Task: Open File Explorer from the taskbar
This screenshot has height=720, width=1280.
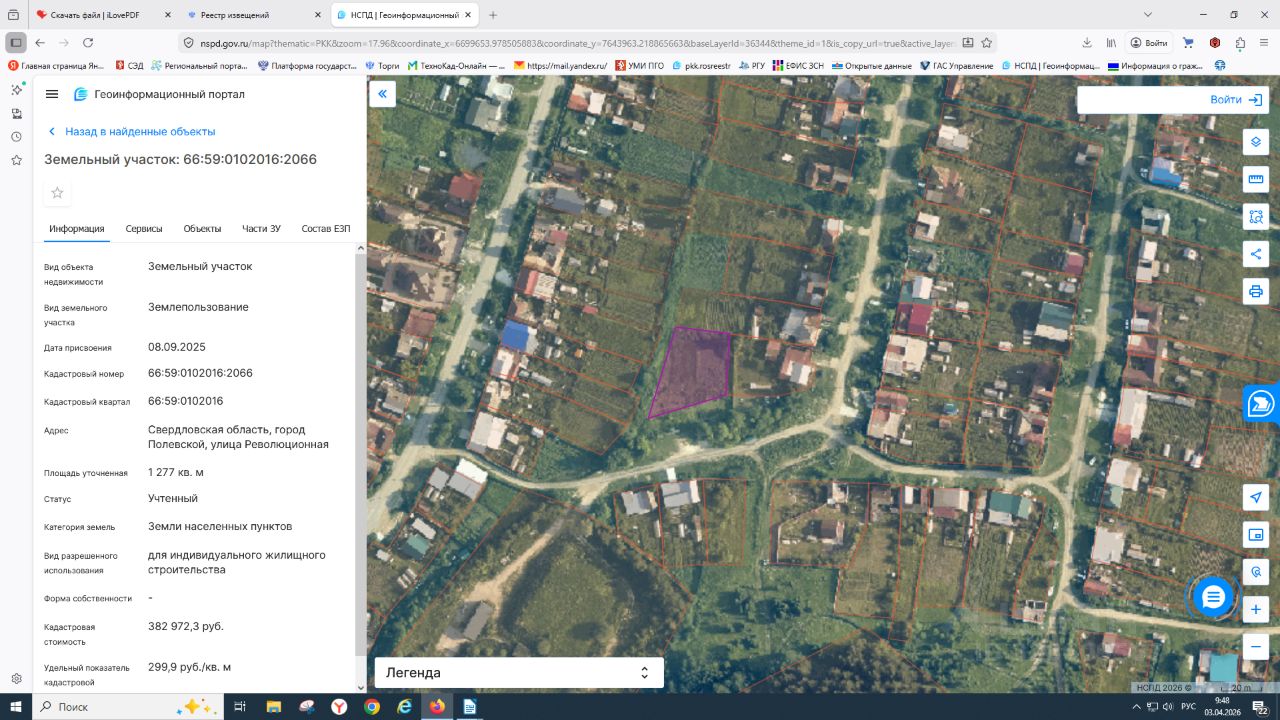Action: point(273,707)
